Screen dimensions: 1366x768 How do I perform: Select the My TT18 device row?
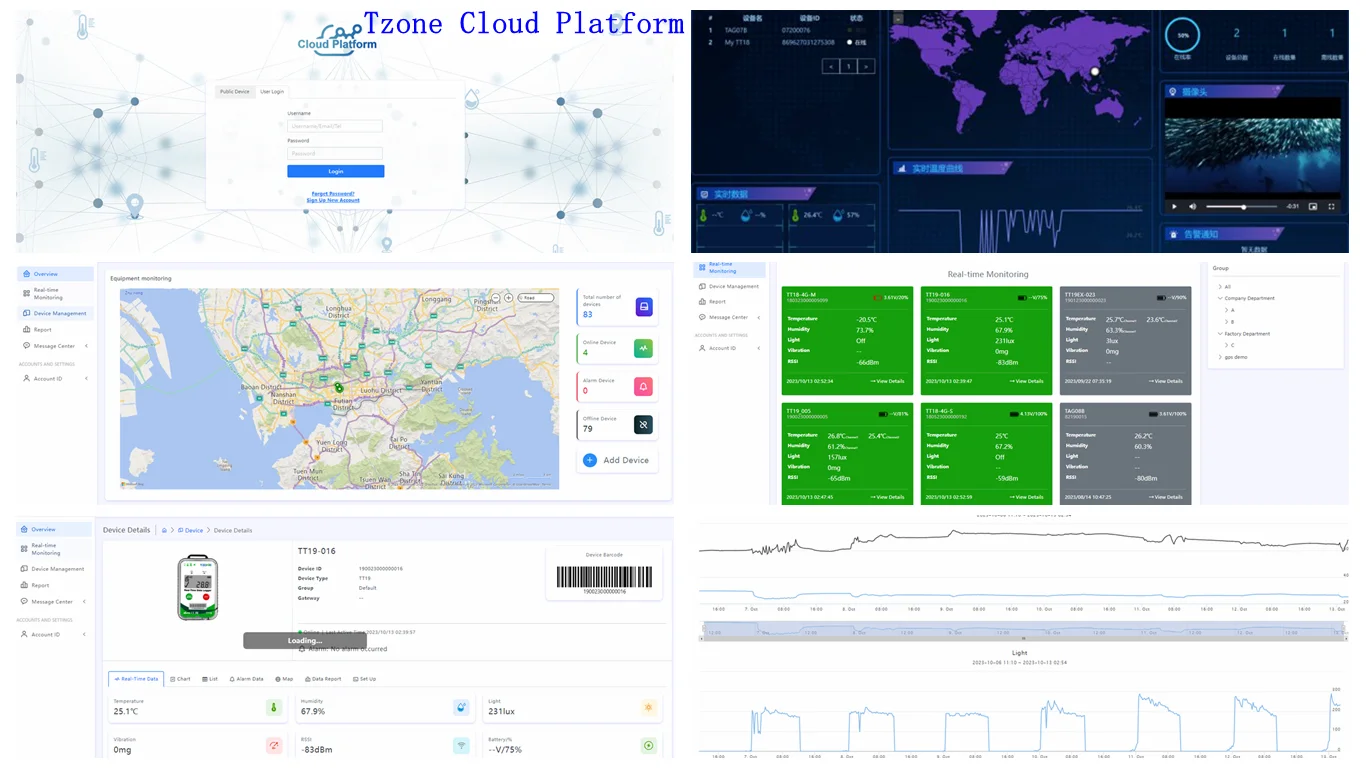click(790, 42)
